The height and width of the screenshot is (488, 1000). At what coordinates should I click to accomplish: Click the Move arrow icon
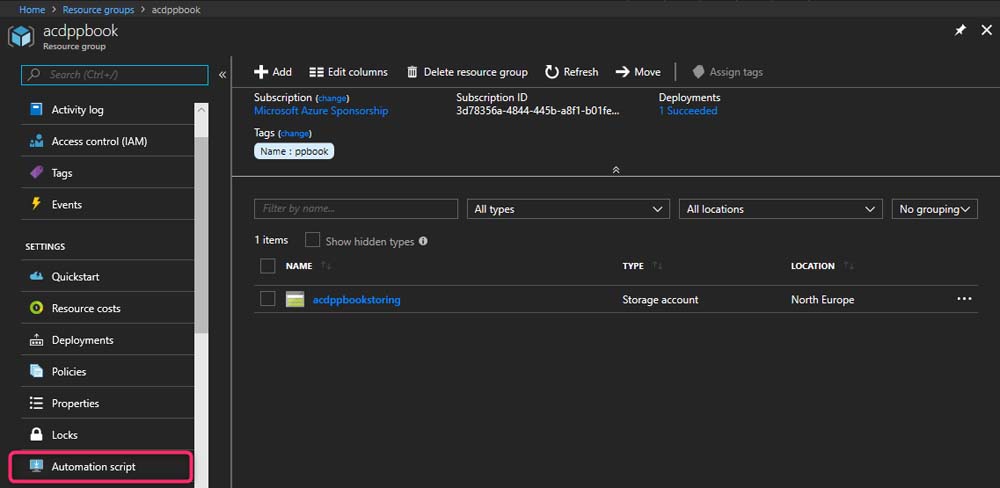pos(622,72)
